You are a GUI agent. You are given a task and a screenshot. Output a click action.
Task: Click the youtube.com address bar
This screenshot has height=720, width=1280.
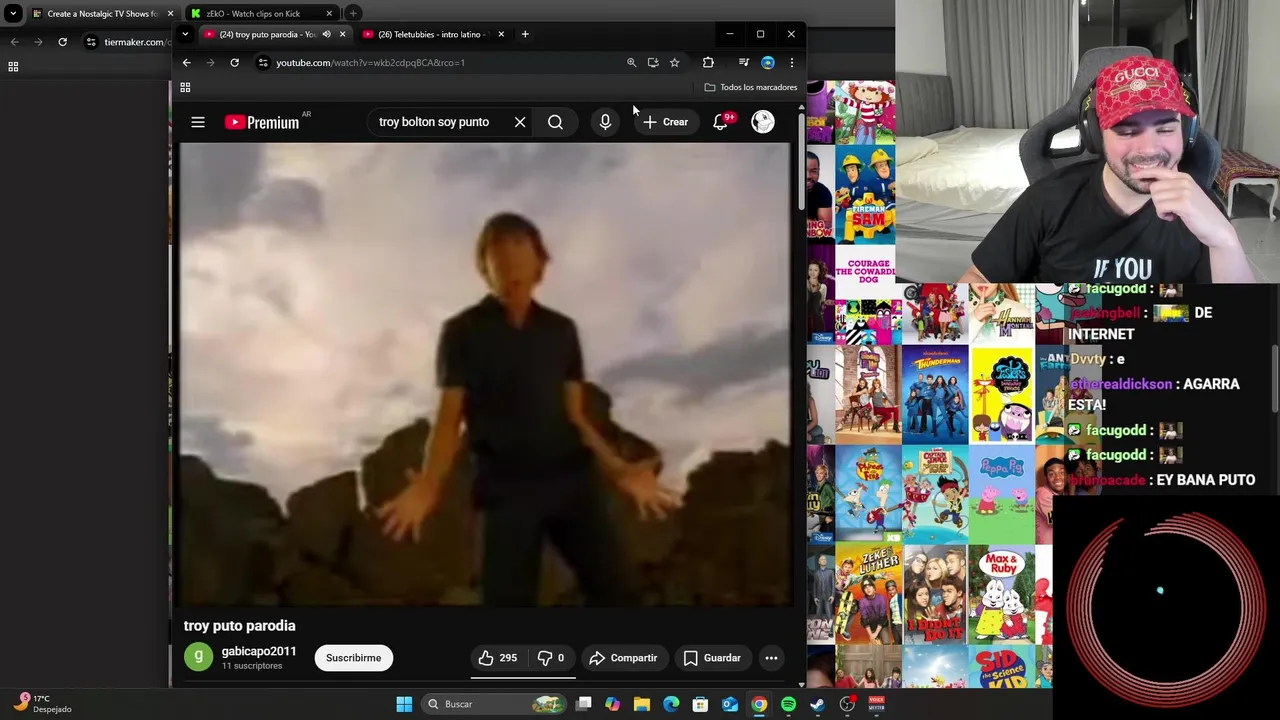(440, 63)
